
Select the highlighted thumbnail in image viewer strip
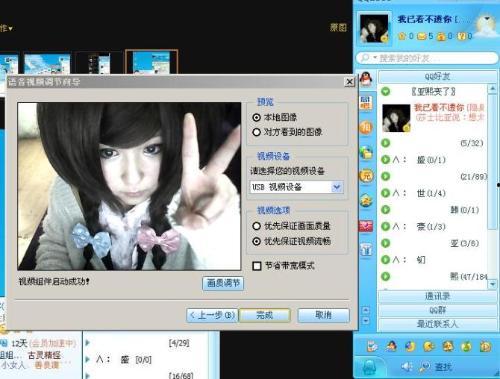pyautogui.click(x=152, y=62)
